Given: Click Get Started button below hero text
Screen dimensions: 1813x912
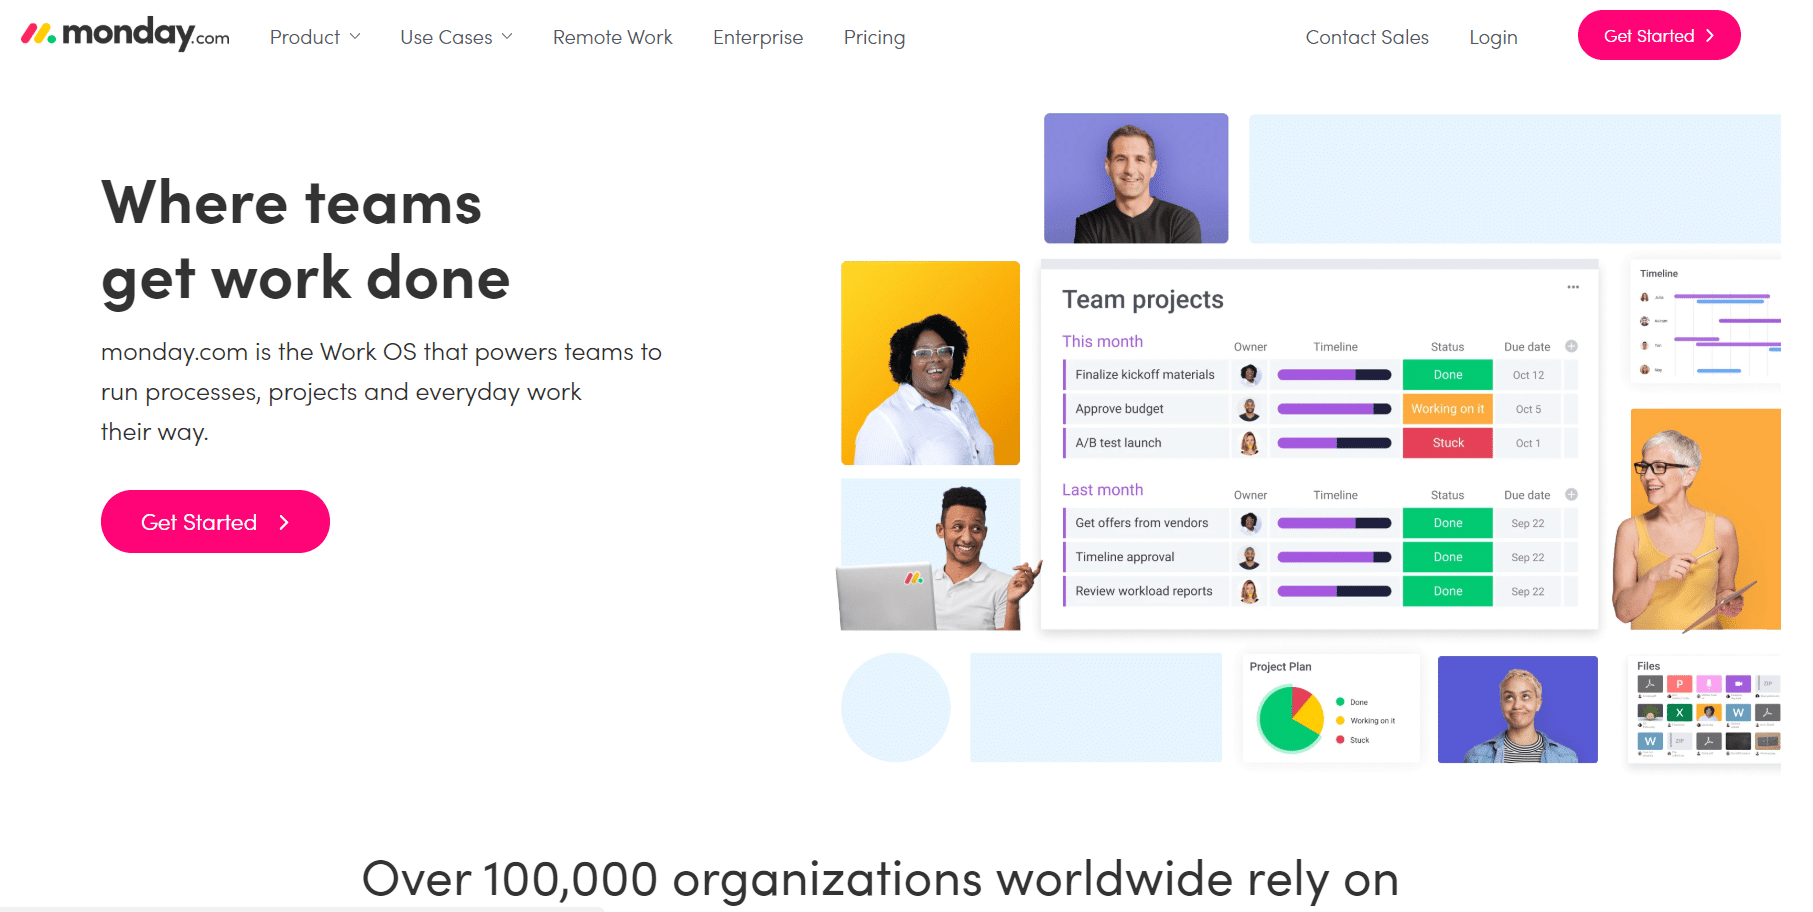Looking at the screenshot, I should click(x=215, y=521).
